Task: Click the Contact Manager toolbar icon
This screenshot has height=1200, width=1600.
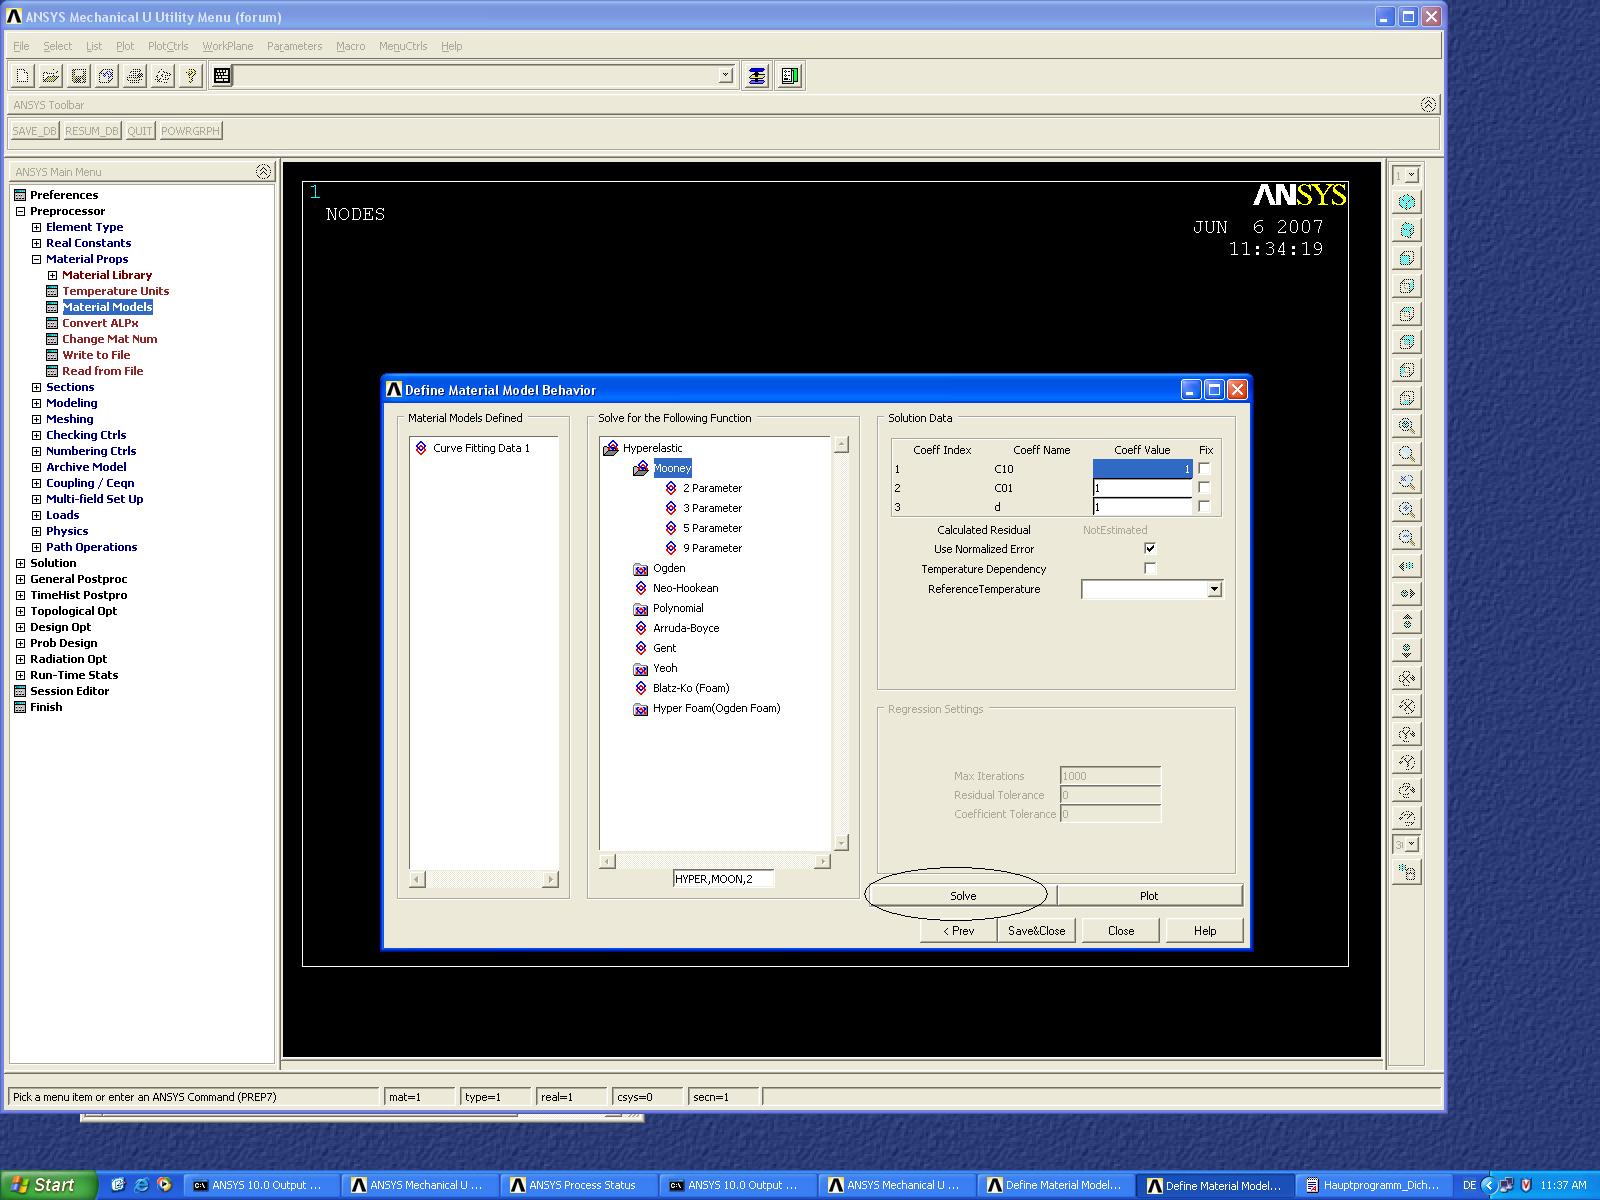Action: (x=790, y=75)
